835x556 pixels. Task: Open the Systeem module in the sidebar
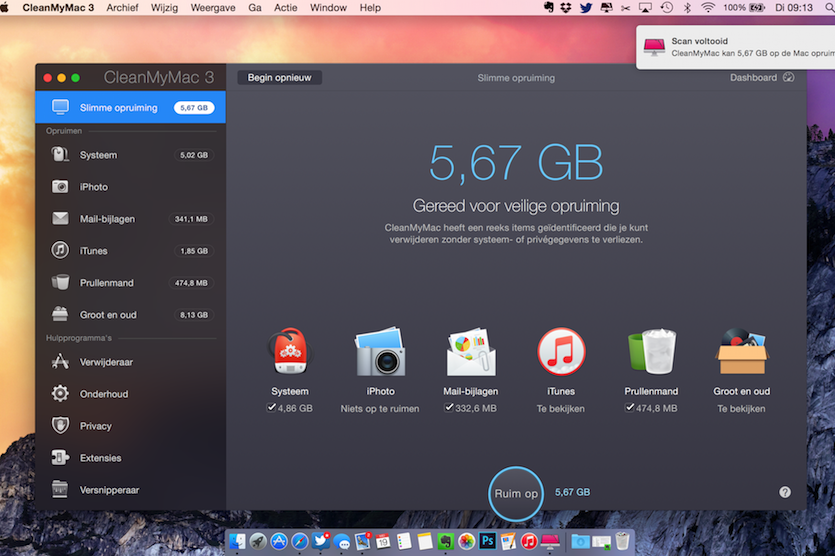point(130,155)
